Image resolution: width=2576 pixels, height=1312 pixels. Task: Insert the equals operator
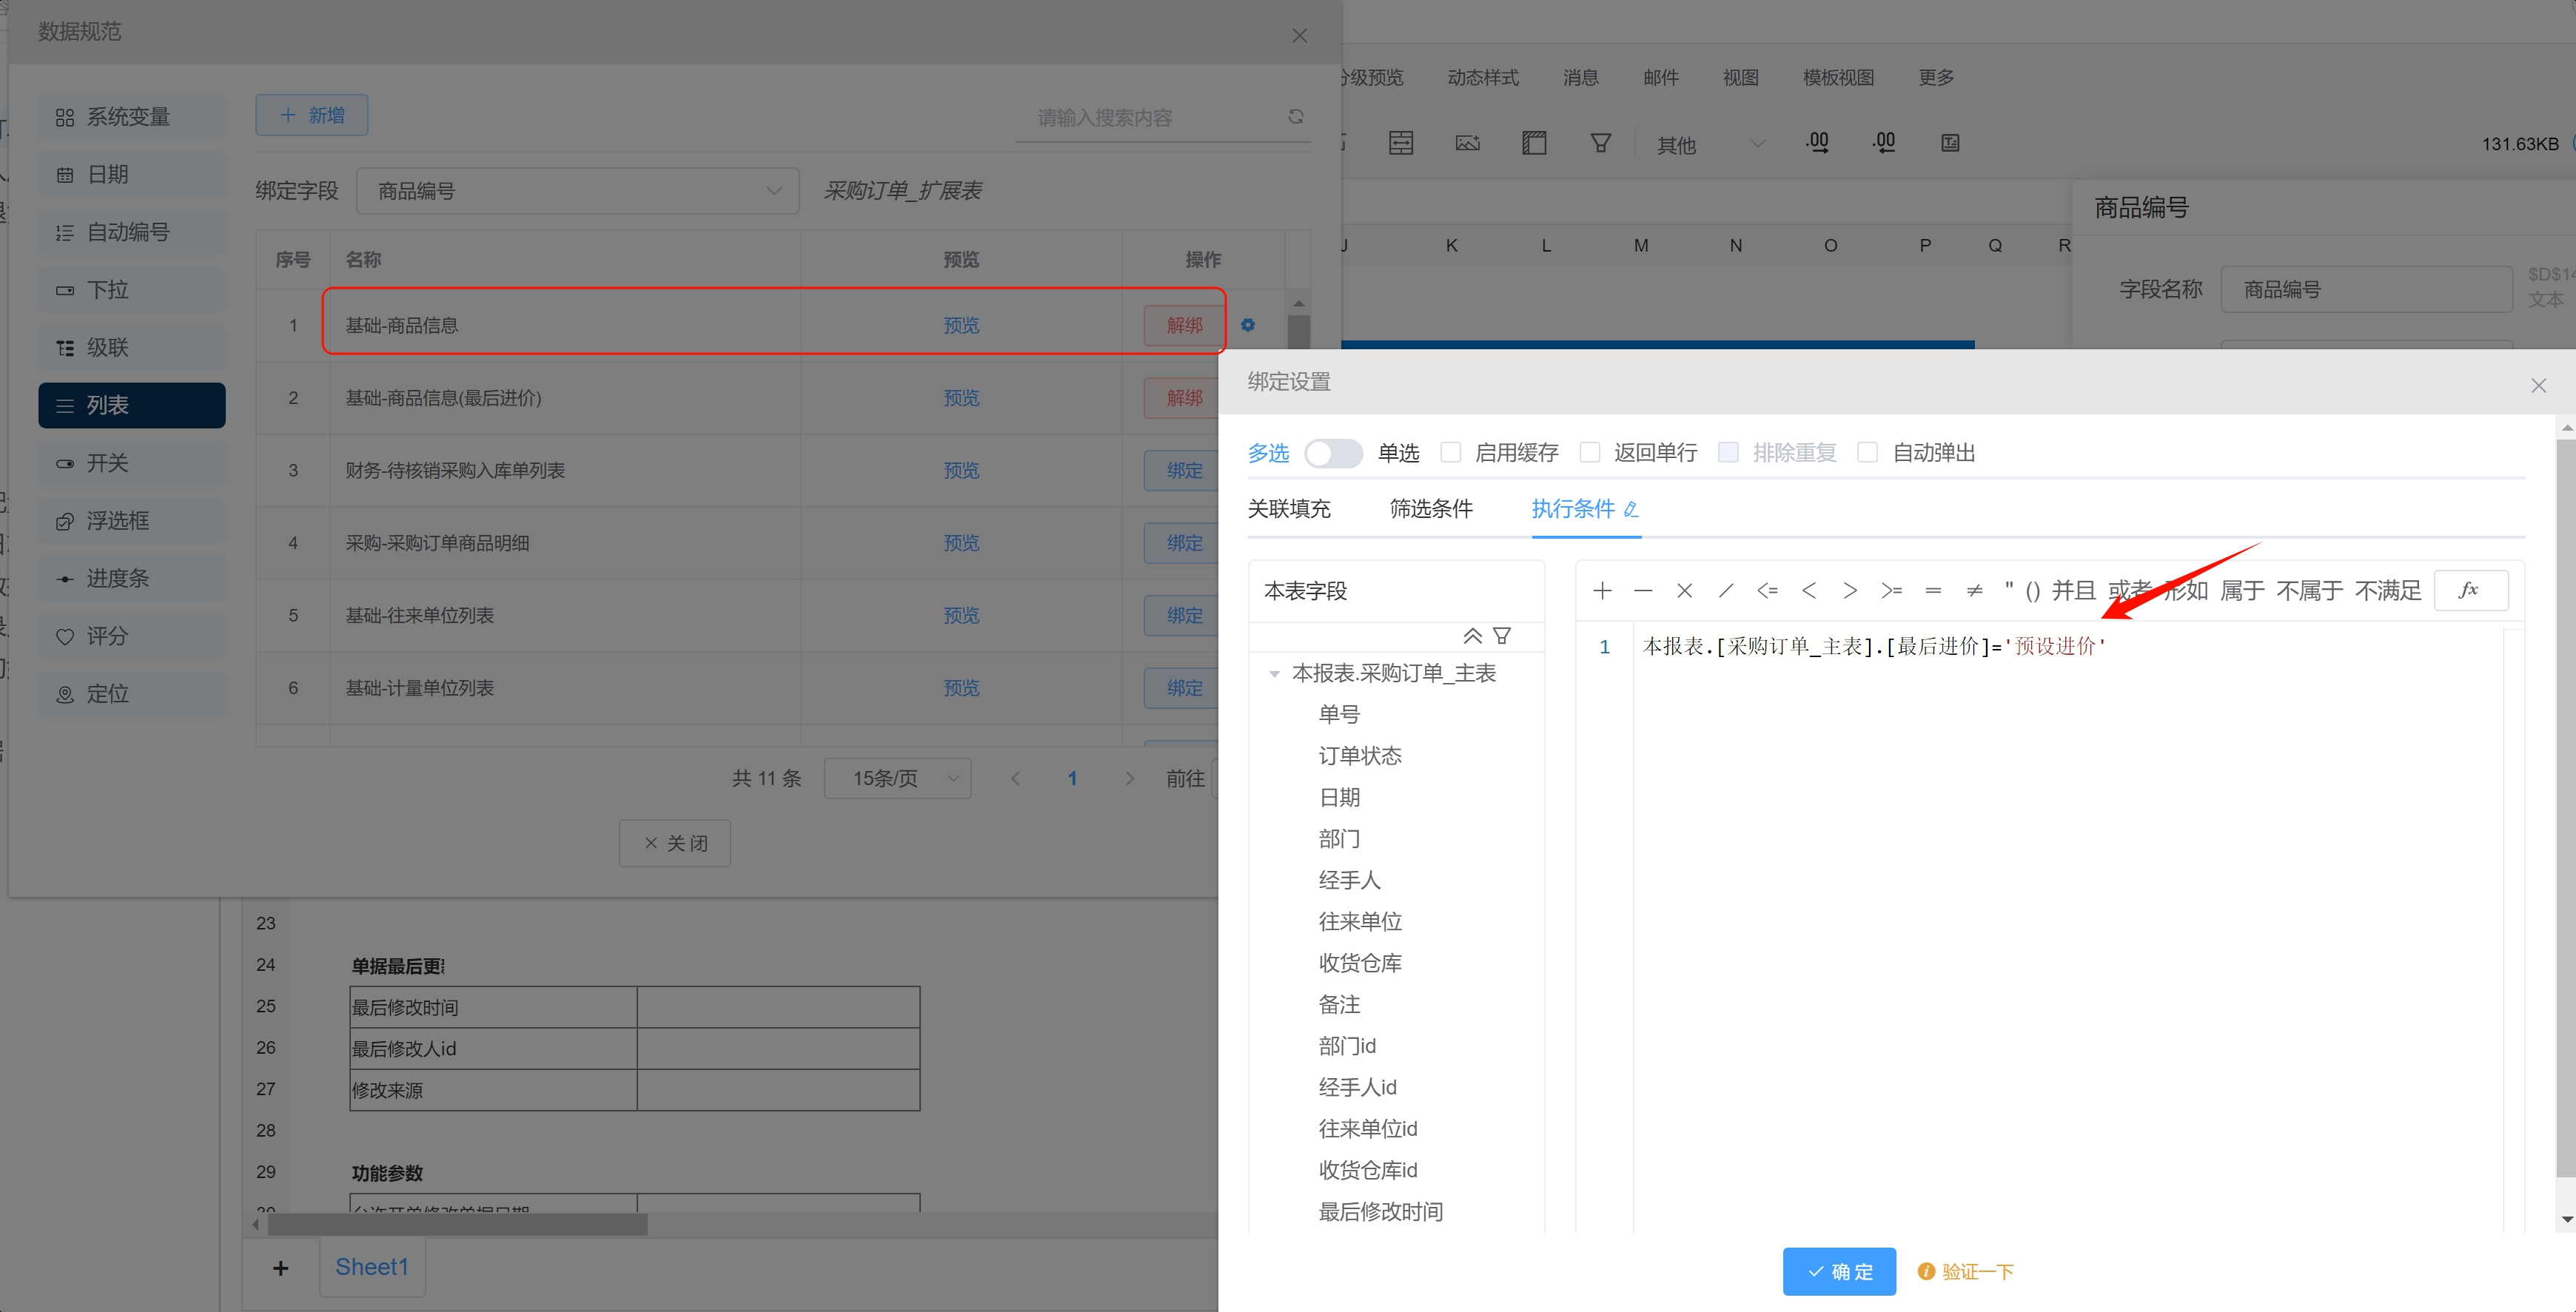1933,591
